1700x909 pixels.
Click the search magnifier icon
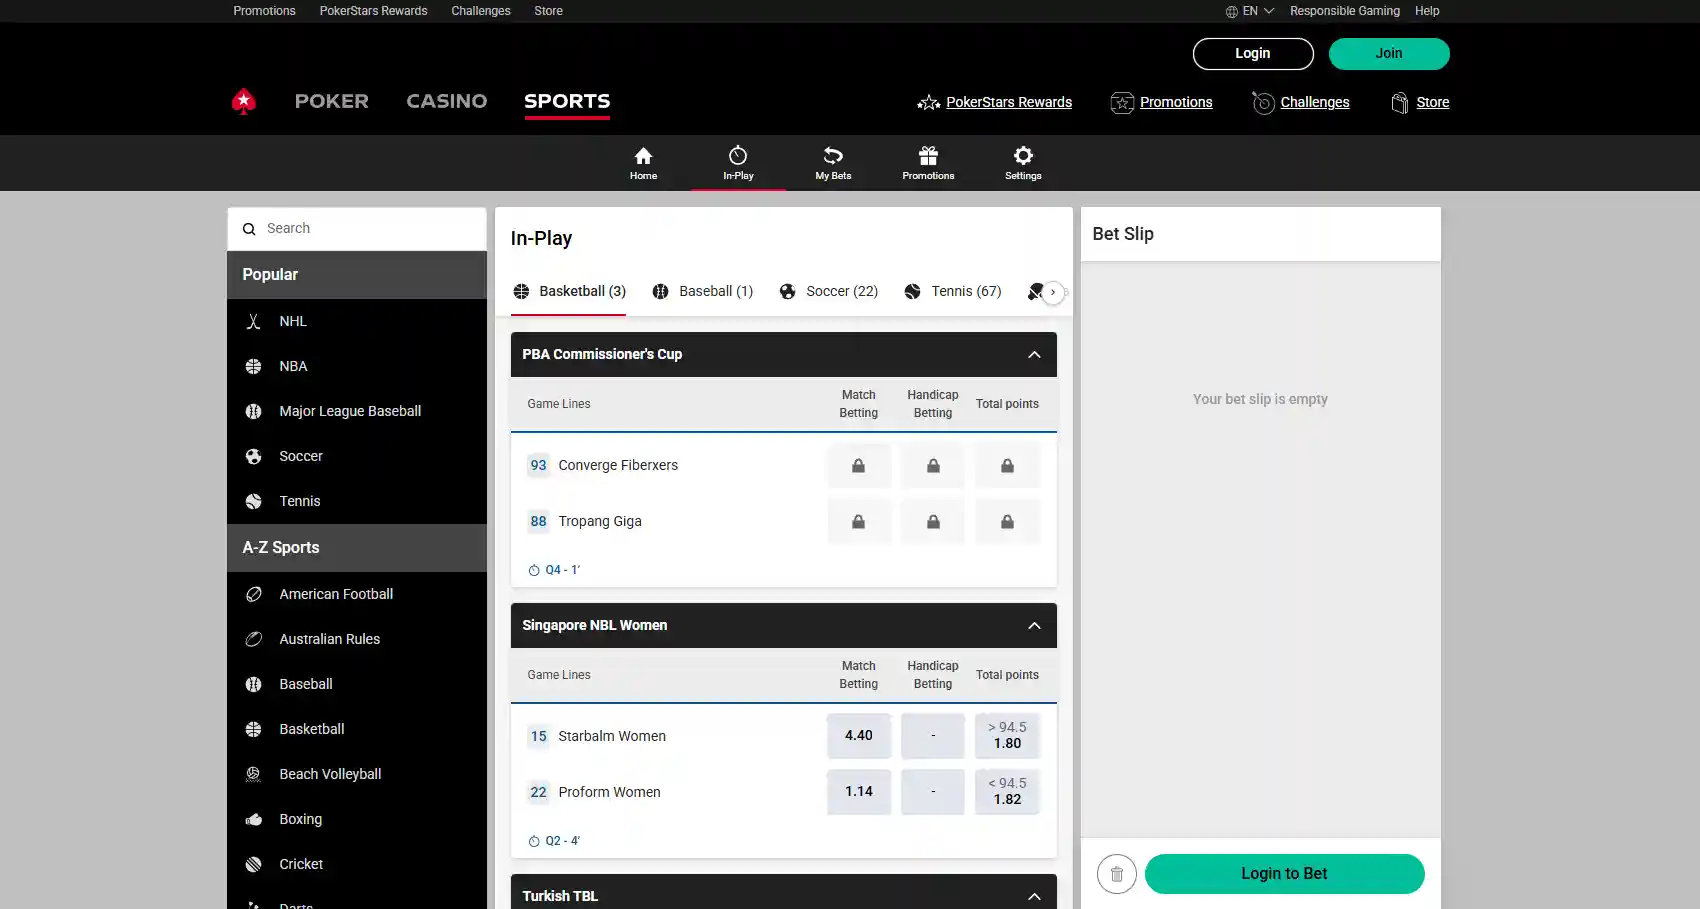[x=249, y=229]
